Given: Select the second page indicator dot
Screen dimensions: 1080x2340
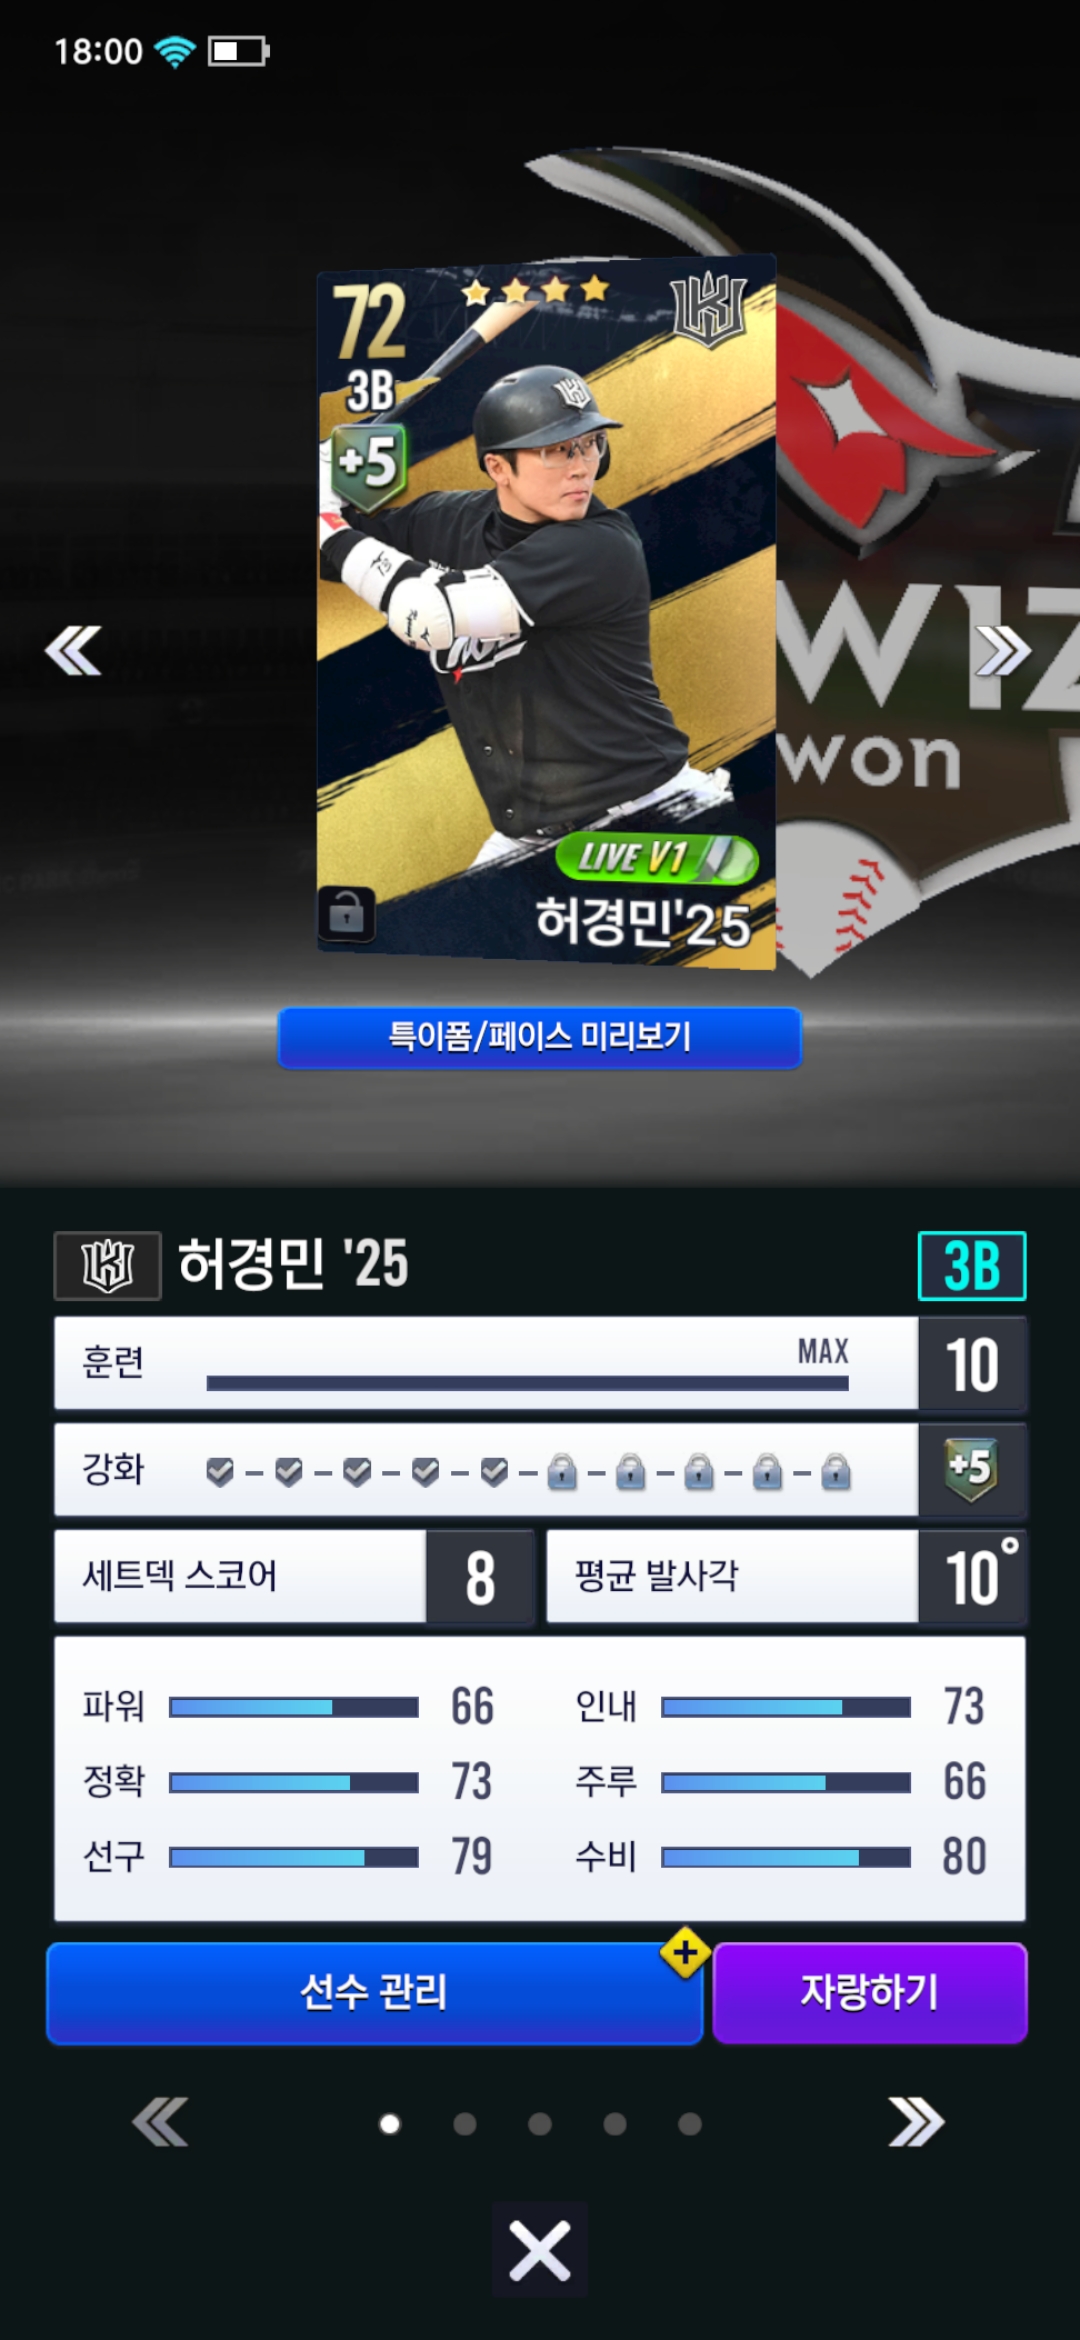Looking at the screenshot, I should tap(465, 2123).
